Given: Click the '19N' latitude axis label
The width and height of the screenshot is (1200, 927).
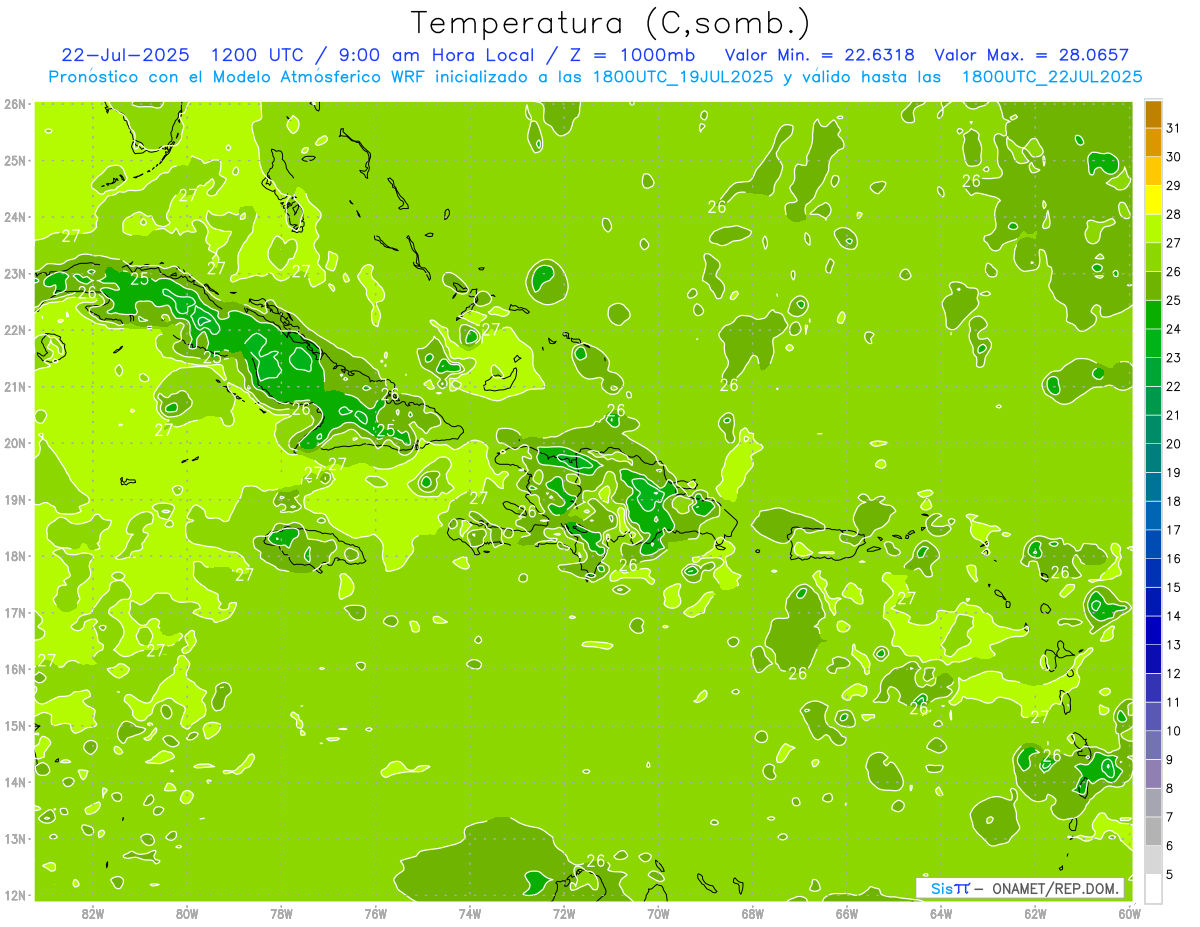Looking at the screenshot, I should click(x=15, y=499).
